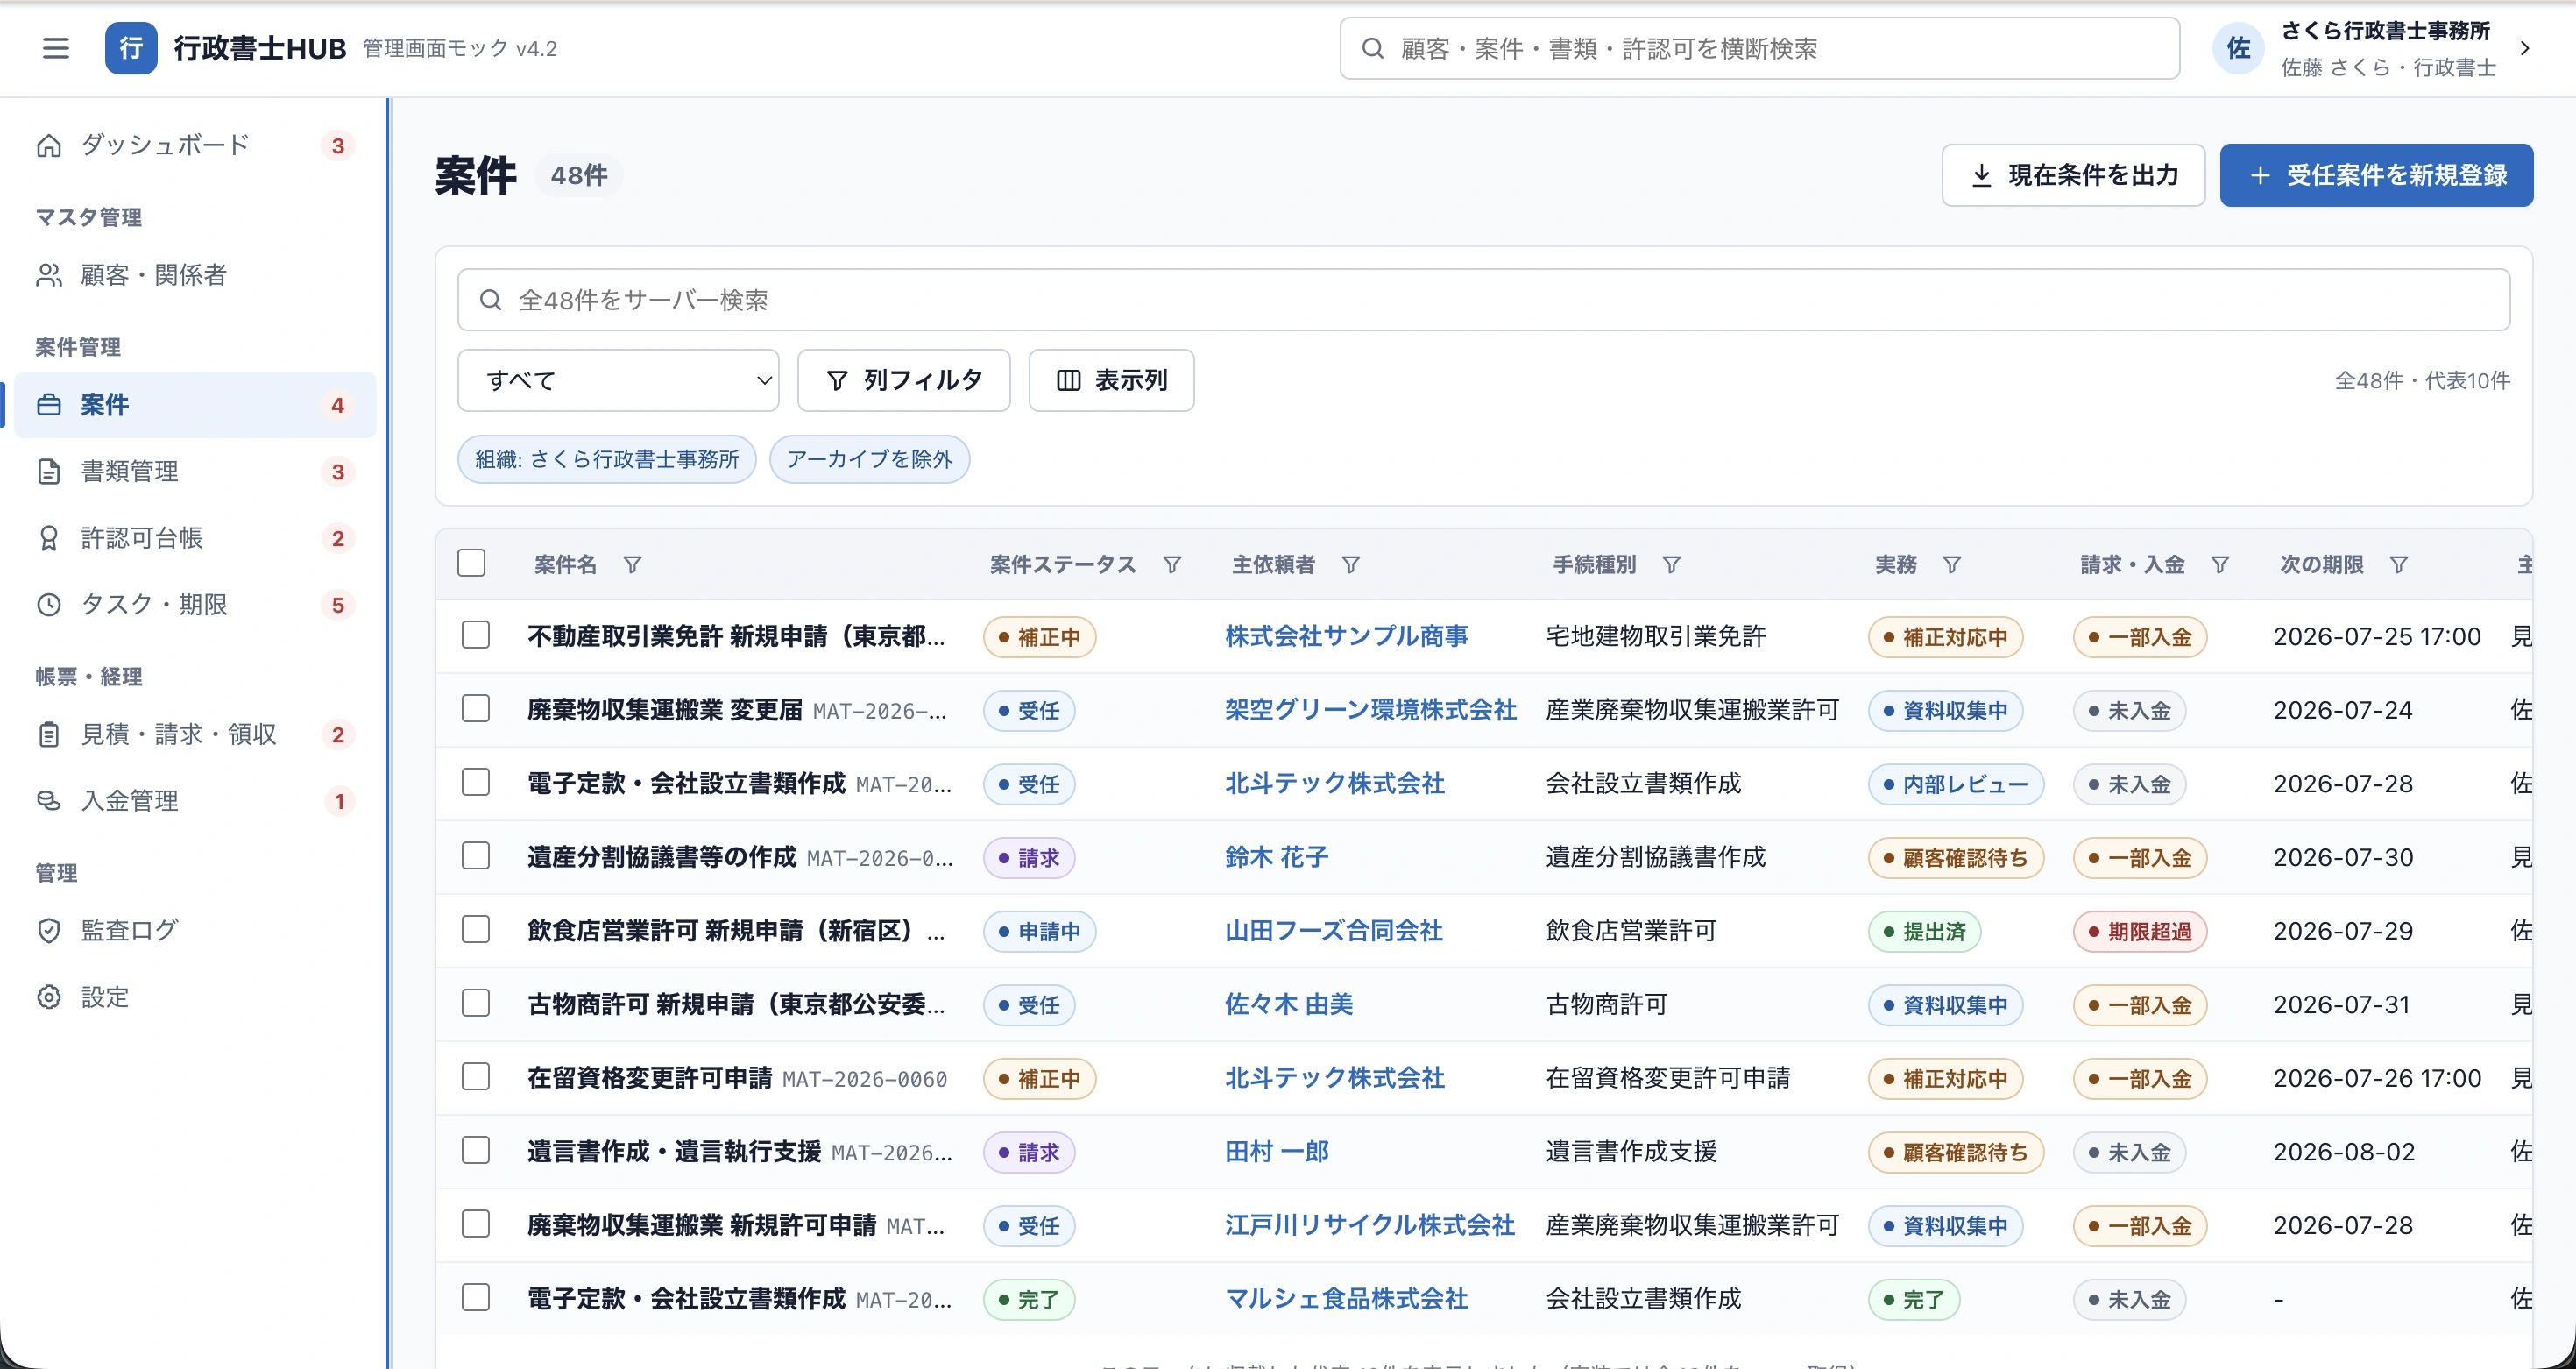Click the 期限超過 status badge
Viewport: 2576px width, 1369px height.
pyautogui.click(x=2139, y=931)
